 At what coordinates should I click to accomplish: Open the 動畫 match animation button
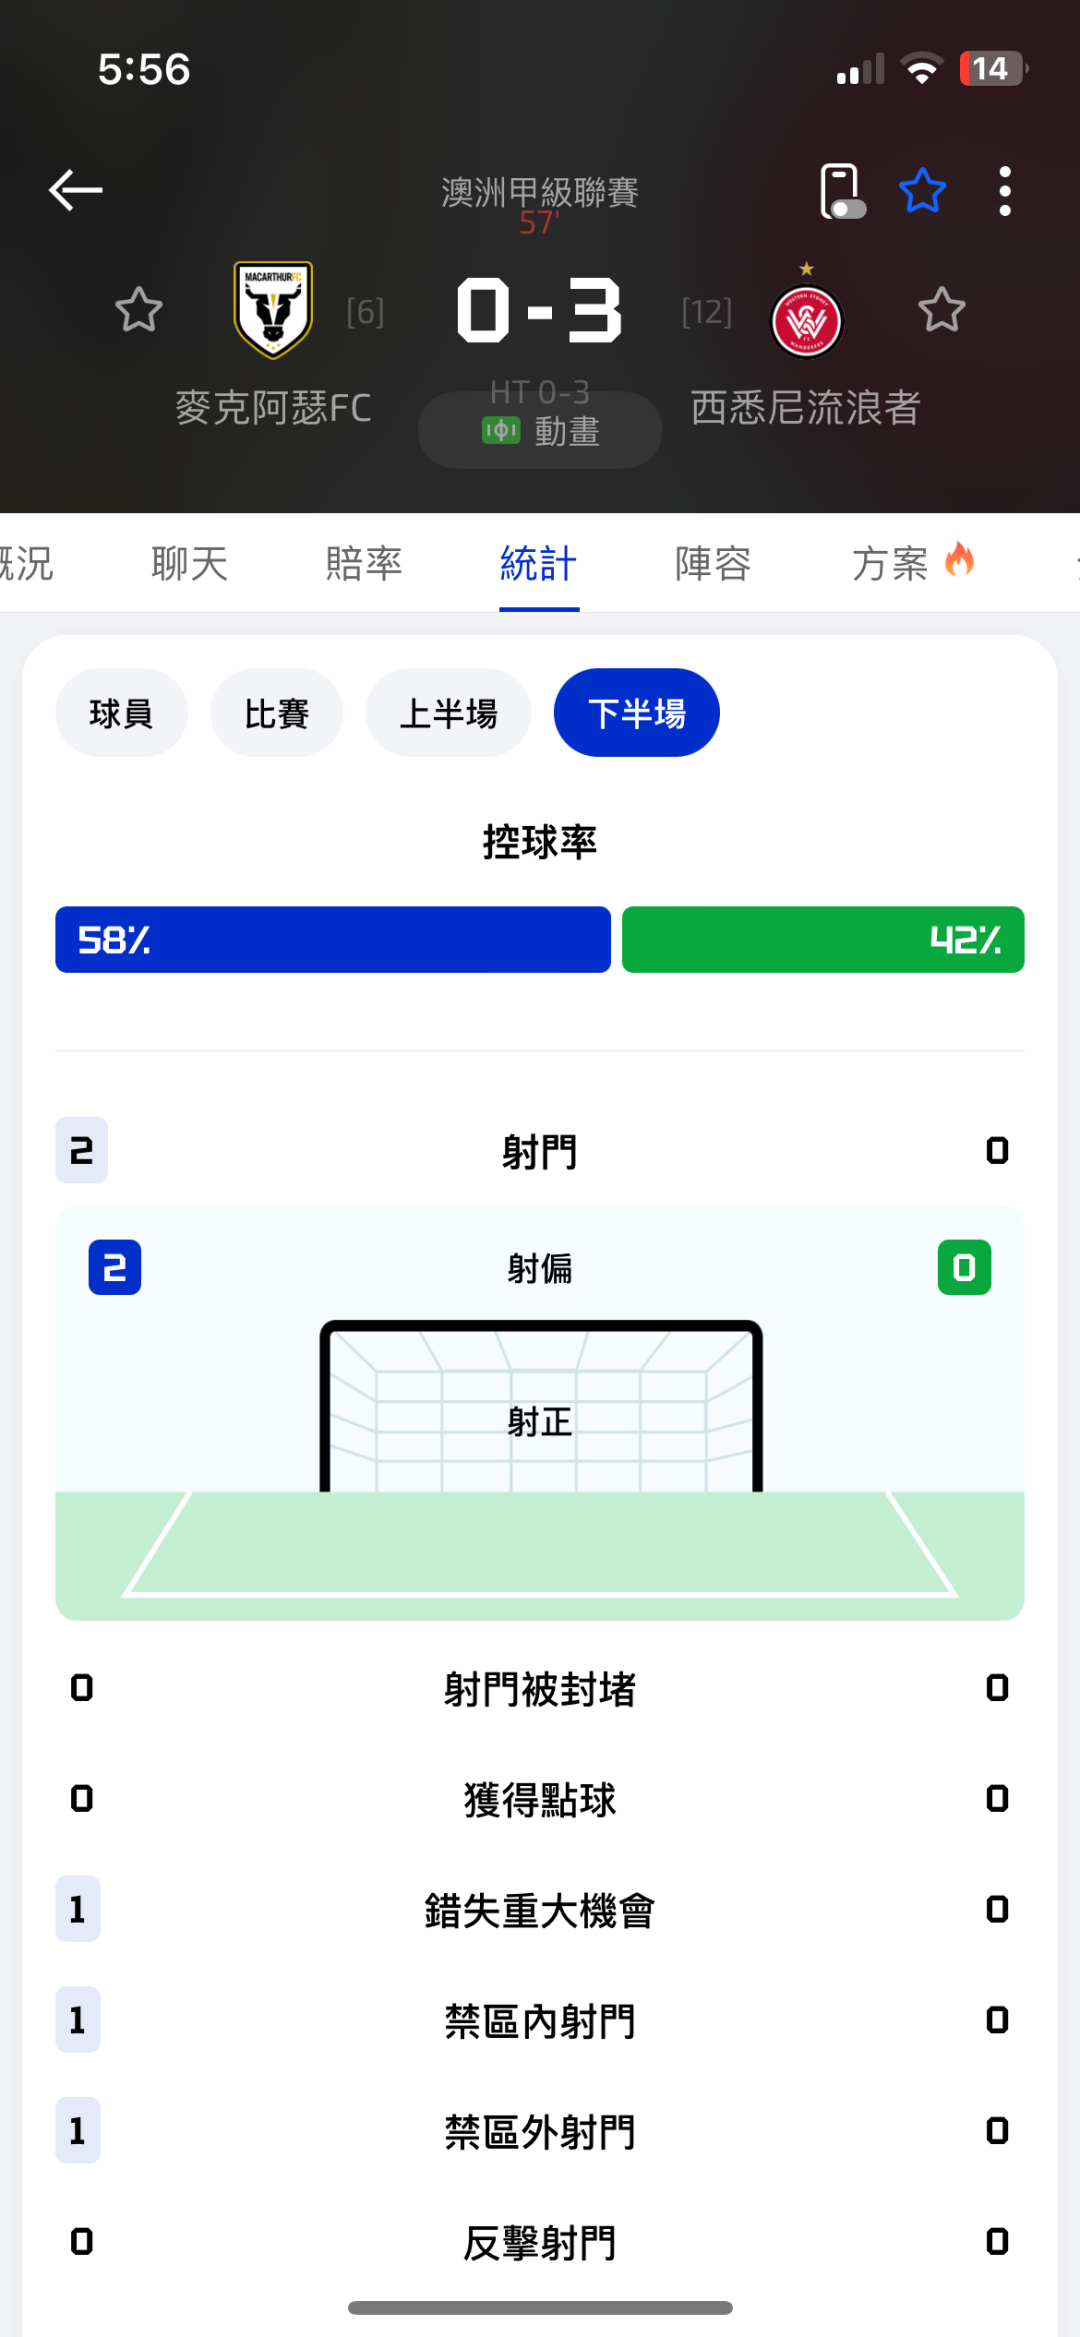tap(540, 431)
